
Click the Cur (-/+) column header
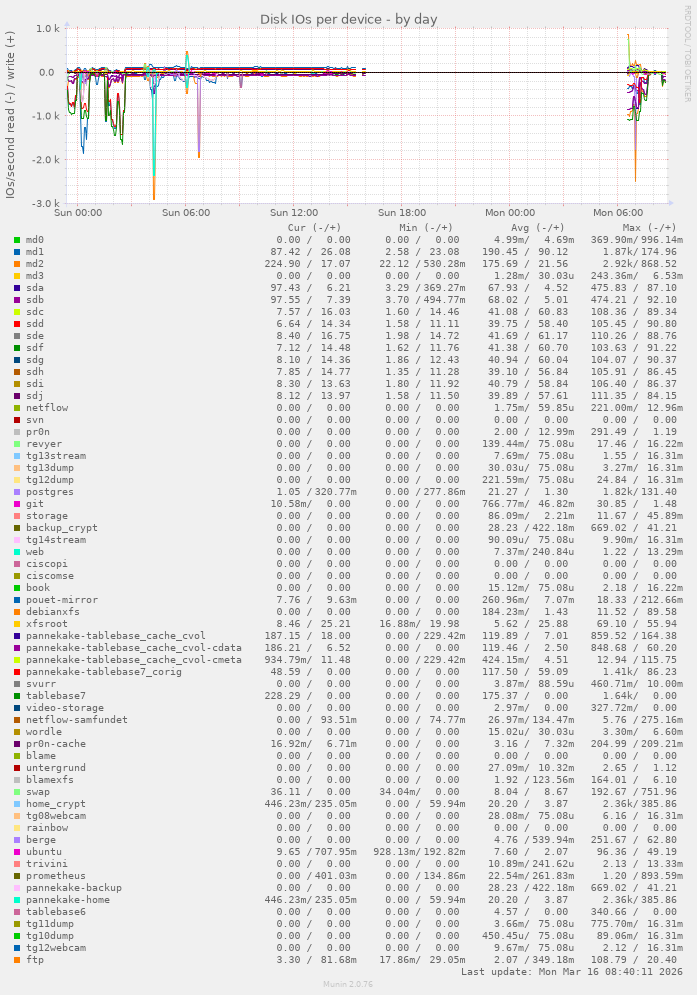(x=314, y=228)
